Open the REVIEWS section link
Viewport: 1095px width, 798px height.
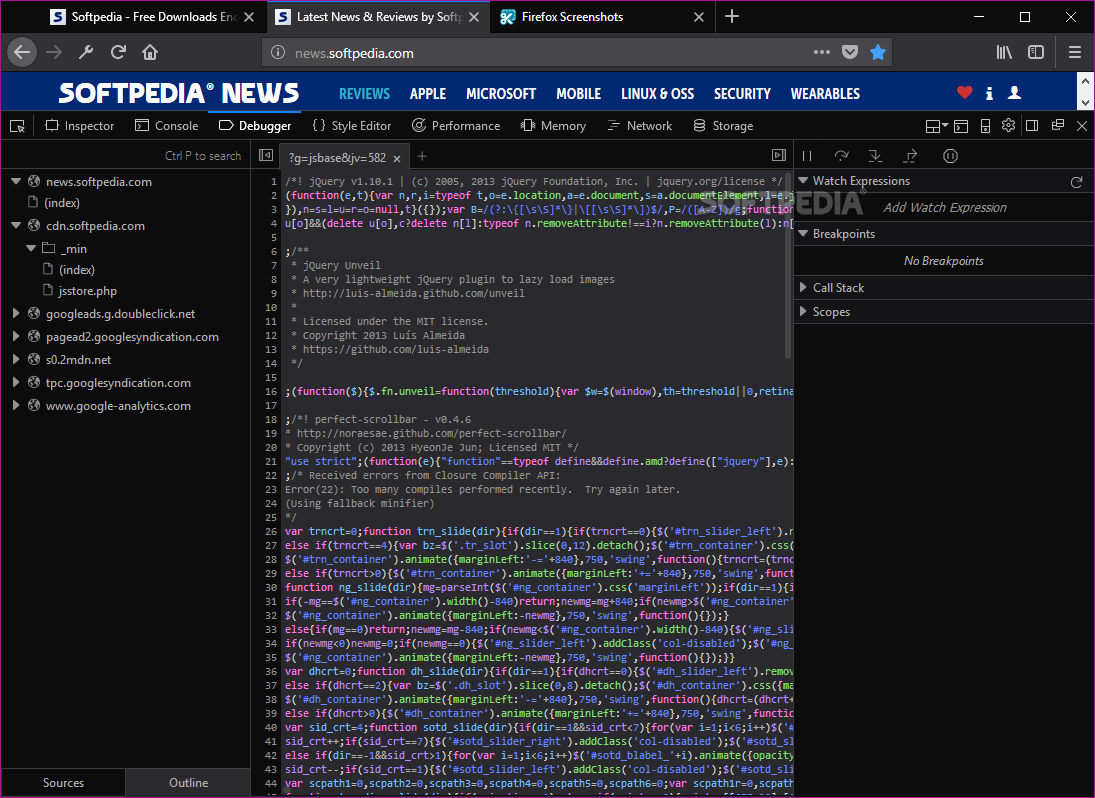click(365, 94)
